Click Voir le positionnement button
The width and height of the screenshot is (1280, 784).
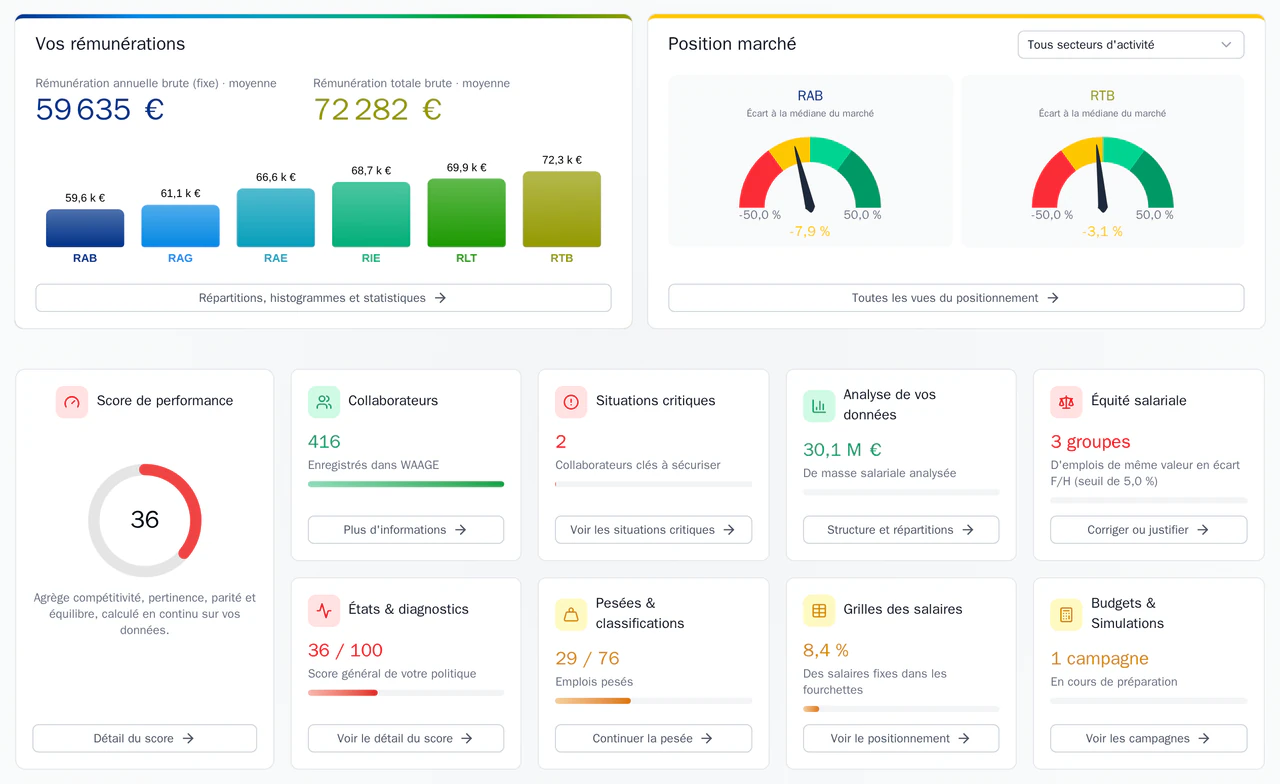coord(901,738)
